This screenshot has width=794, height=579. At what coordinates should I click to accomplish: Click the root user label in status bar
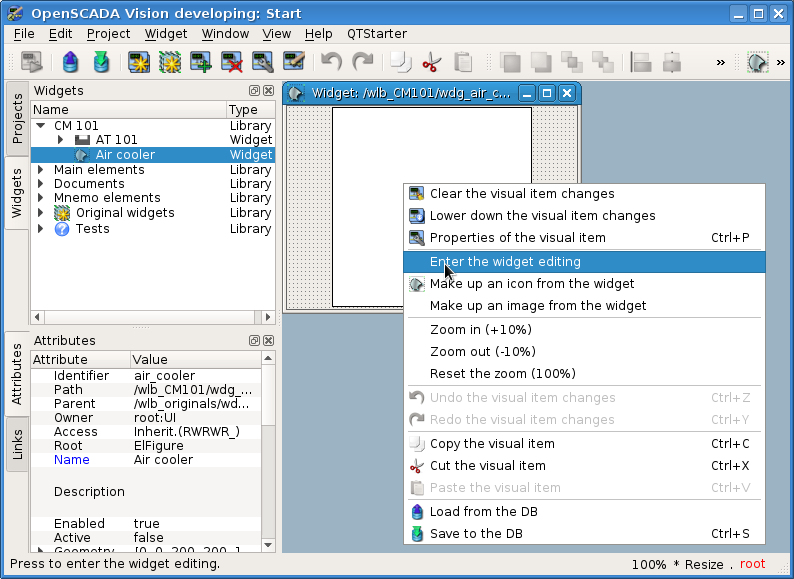coord(752,564)
